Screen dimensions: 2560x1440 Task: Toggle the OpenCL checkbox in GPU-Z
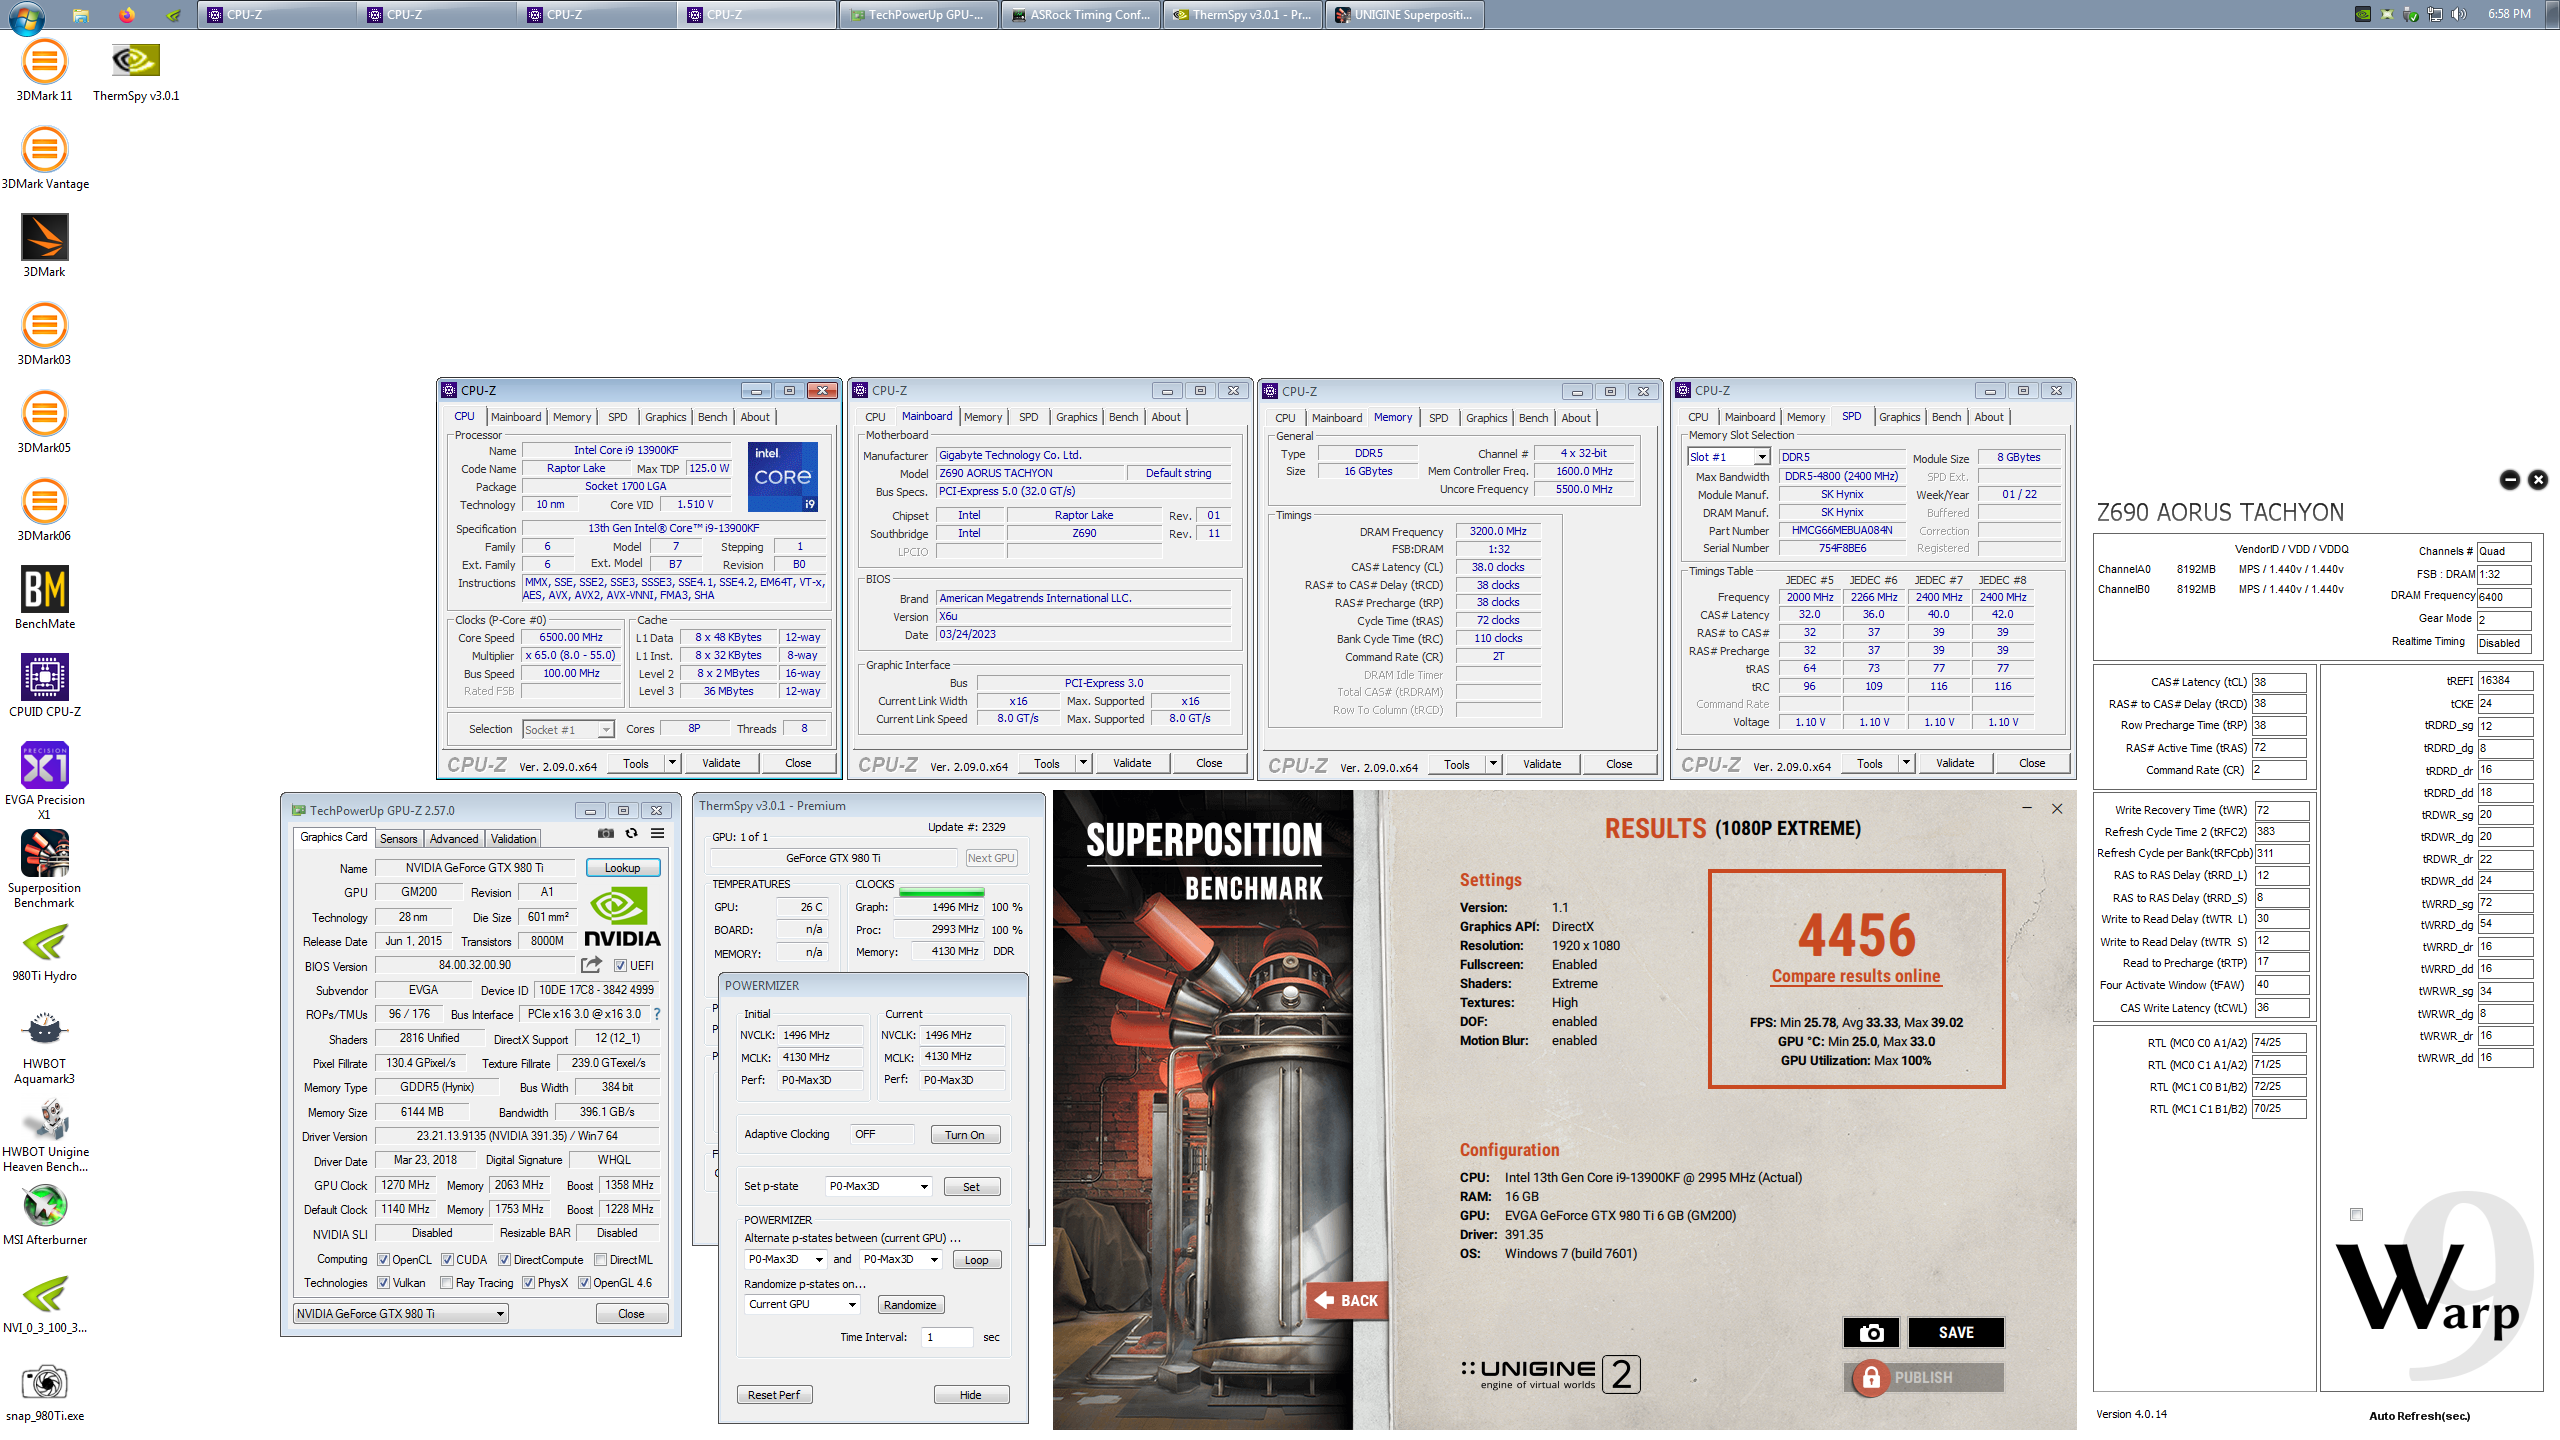383,1260
